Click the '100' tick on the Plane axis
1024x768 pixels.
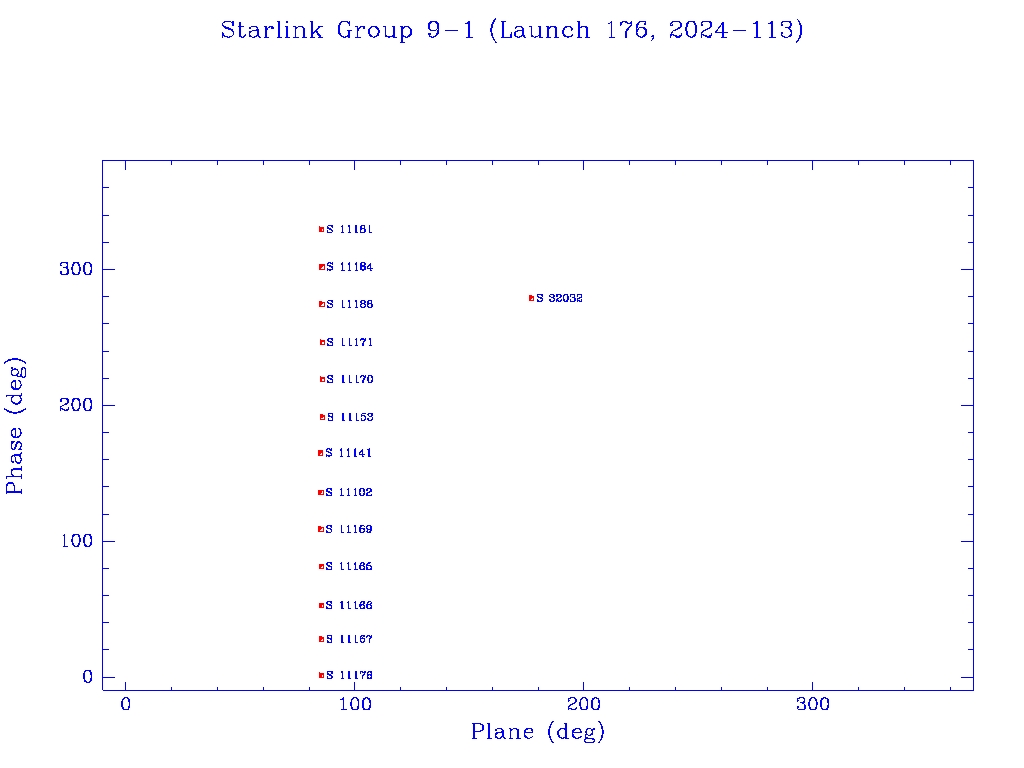click(355, 704)
